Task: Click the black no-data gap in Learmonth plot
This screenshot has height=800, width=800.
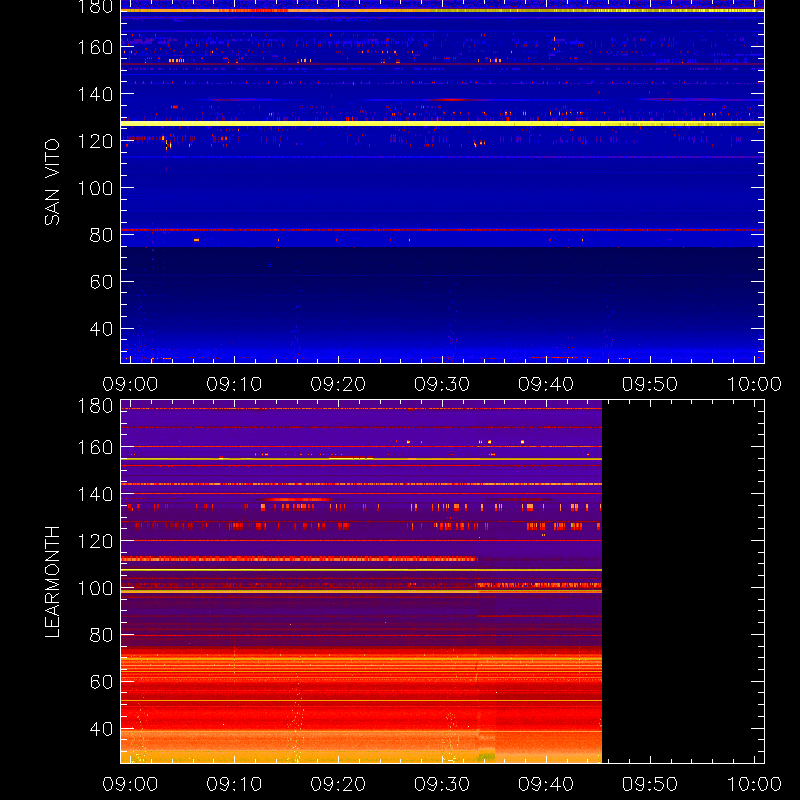Action: click(x=683, y=582)
